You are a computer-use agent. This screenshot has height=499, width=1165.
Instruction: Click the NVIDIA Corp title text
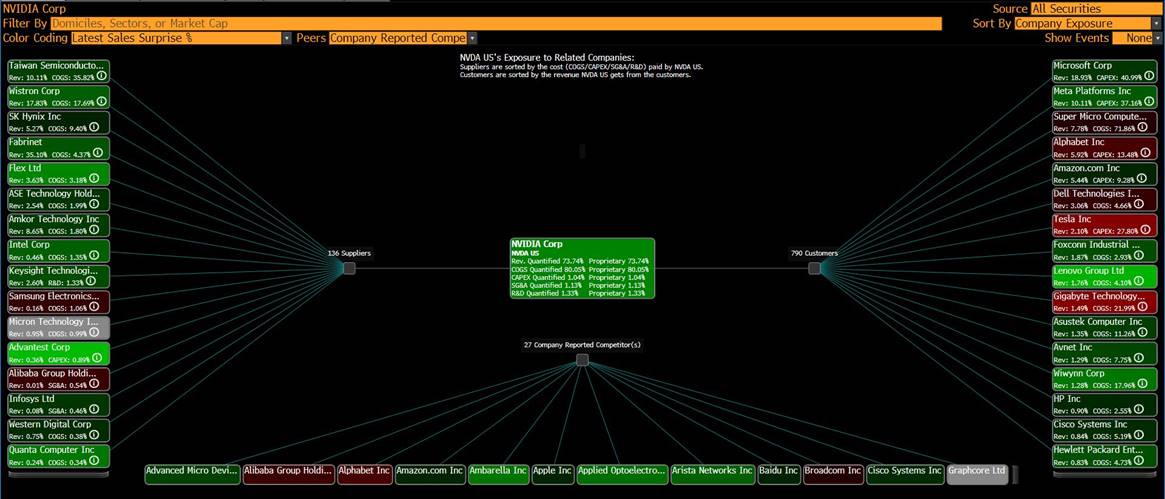(33, 9)
